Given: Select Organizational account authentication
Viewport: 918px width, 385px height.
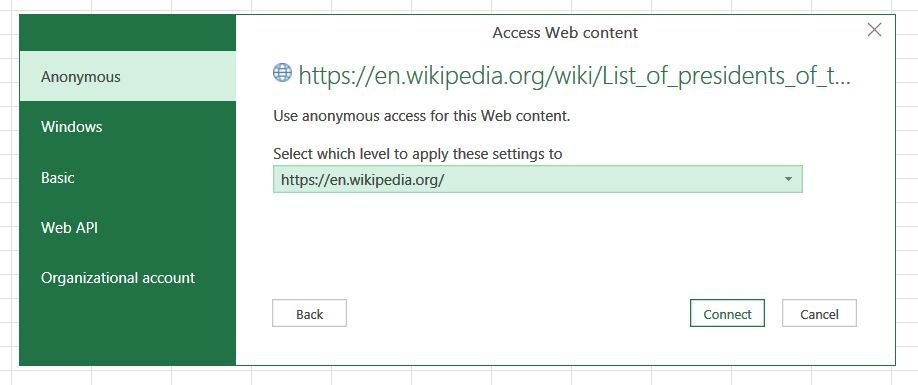Looking at the screenshot, I should pos(128,277).
